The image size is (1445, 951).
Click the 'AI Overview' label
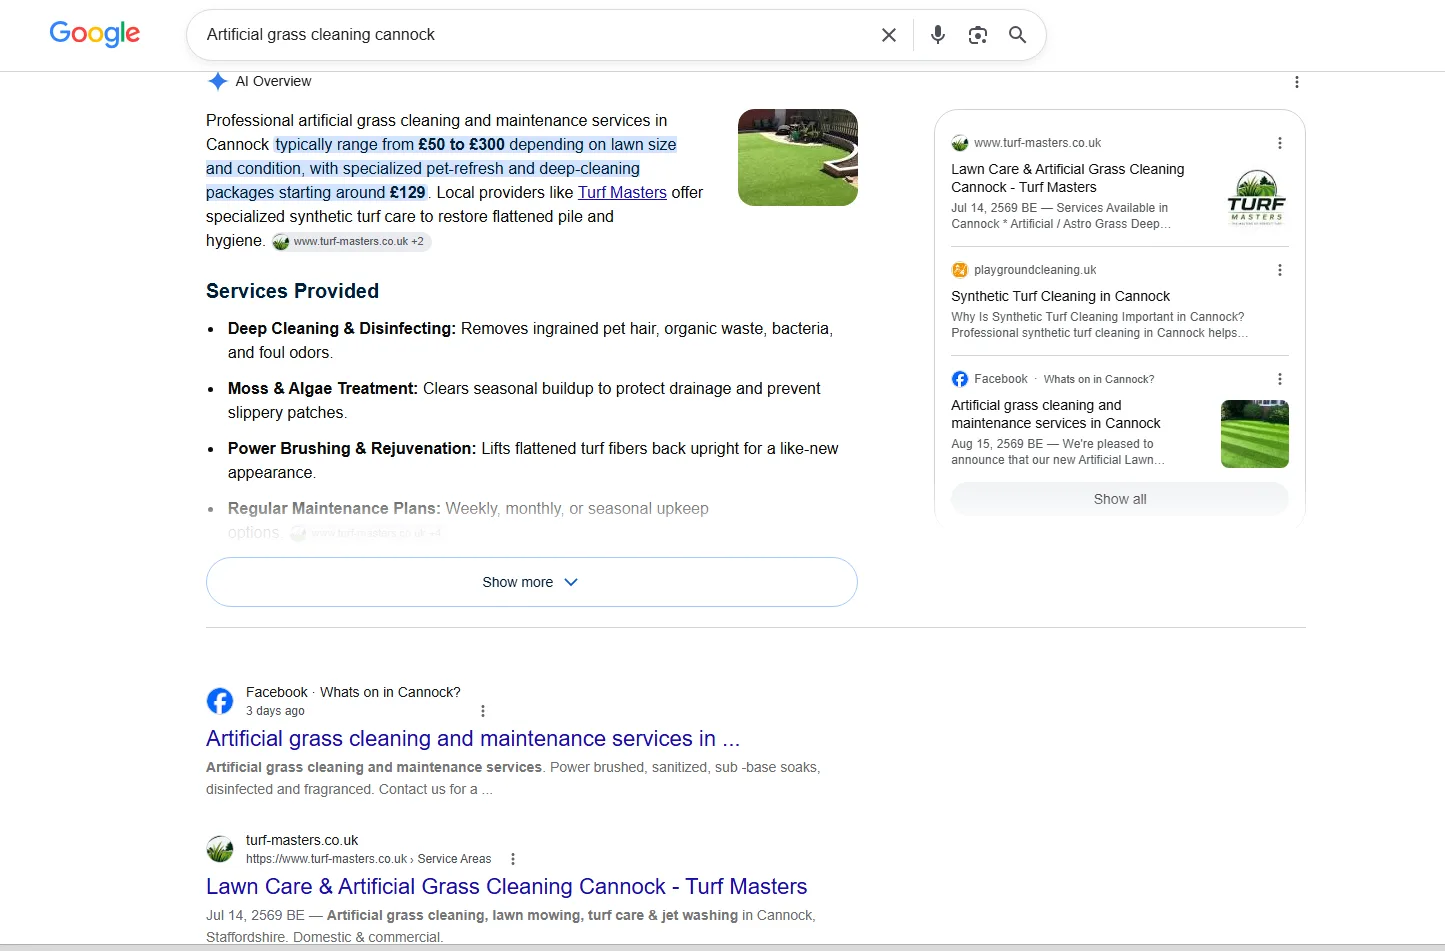(273, 81)
